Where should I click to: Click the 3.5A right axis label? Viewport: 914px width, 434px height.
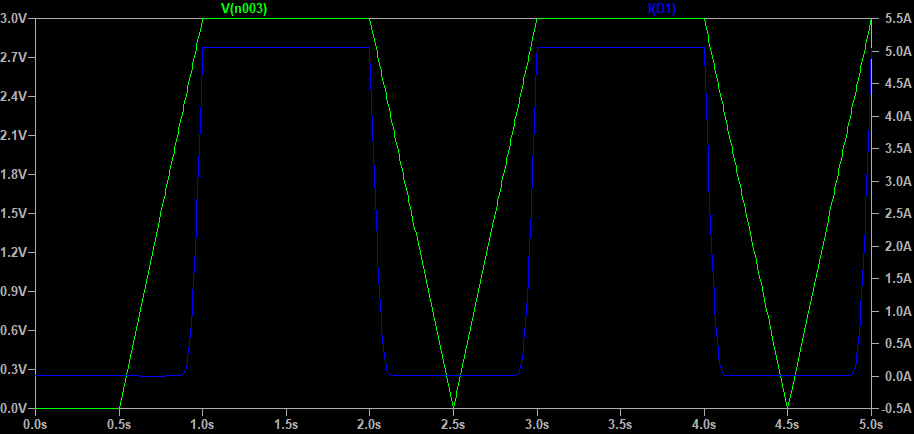pyautogui.click(x=898, y=149)
